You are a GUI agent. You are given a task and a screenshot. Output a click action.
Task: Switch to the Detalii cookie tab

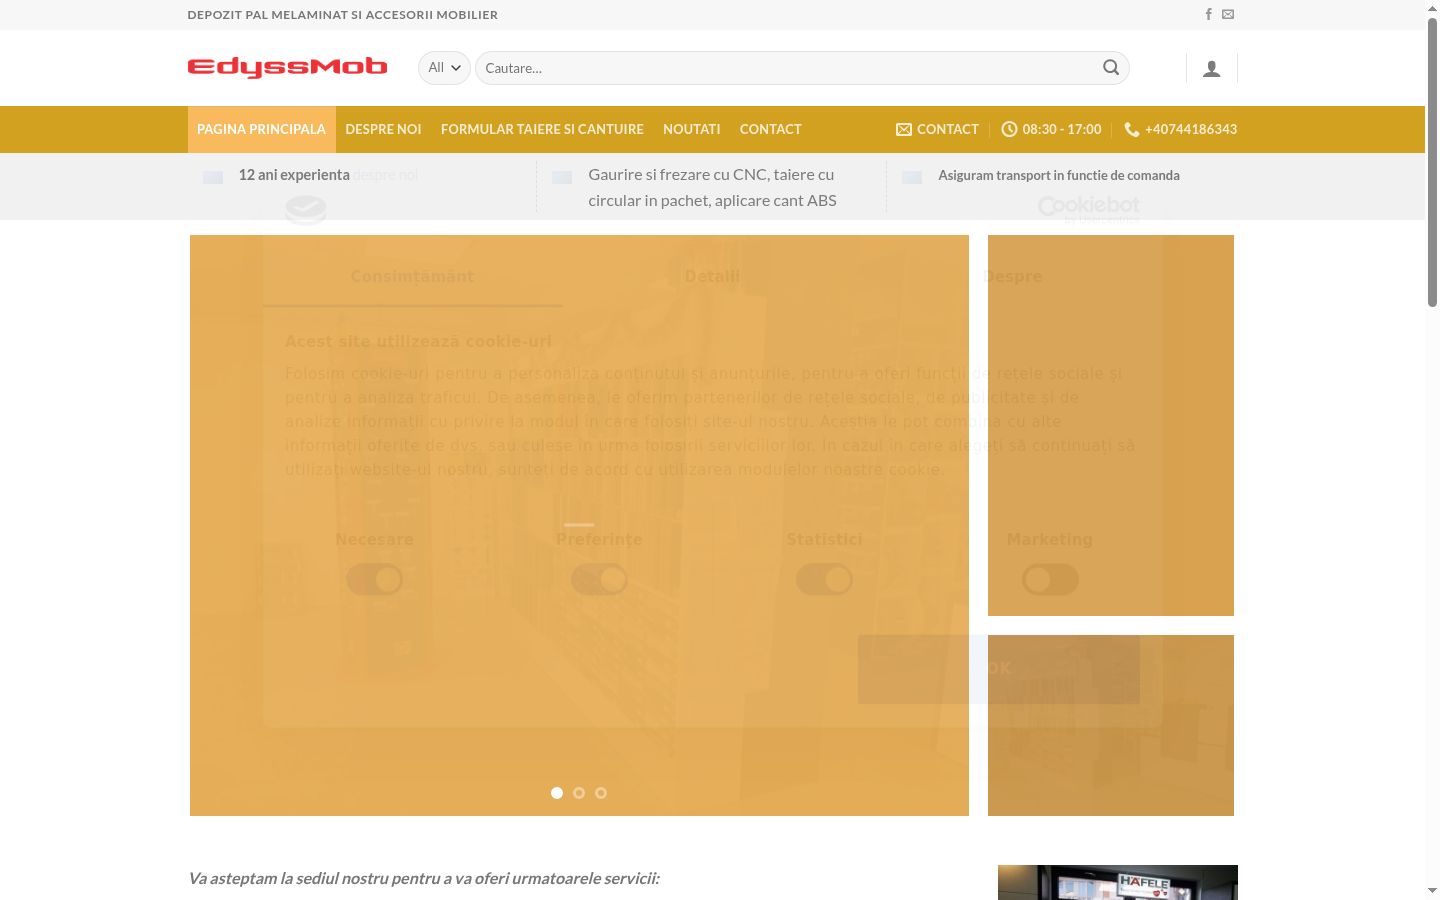[x=712, y=276]
